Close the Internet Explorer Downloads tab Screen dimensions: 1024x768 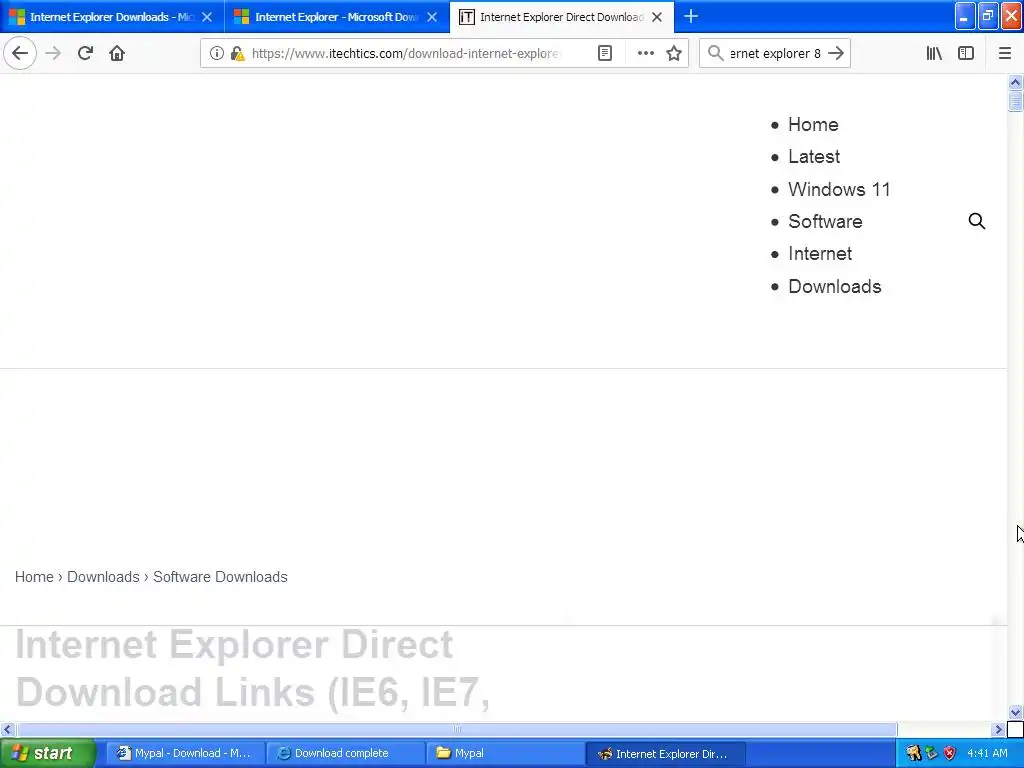point(207,17)
